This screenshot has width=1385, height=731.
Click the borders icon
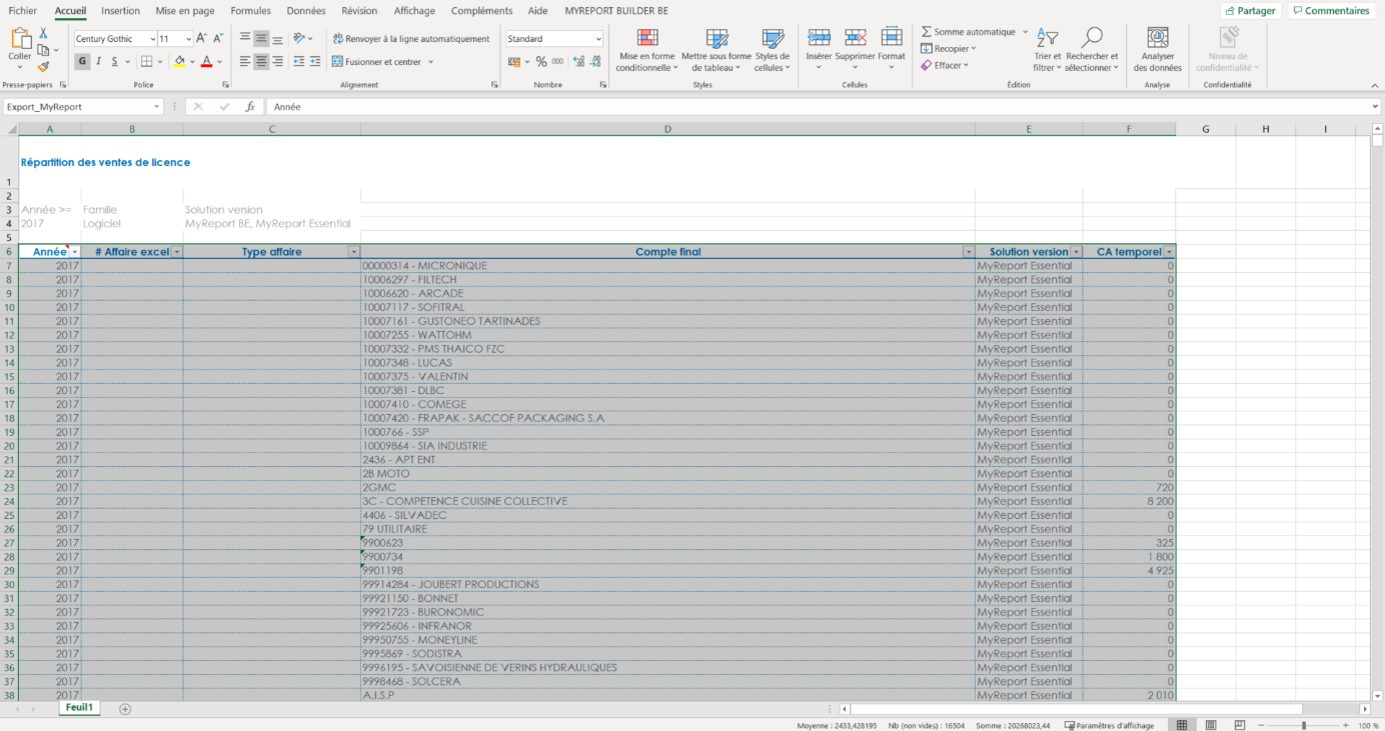click(145, 61)
